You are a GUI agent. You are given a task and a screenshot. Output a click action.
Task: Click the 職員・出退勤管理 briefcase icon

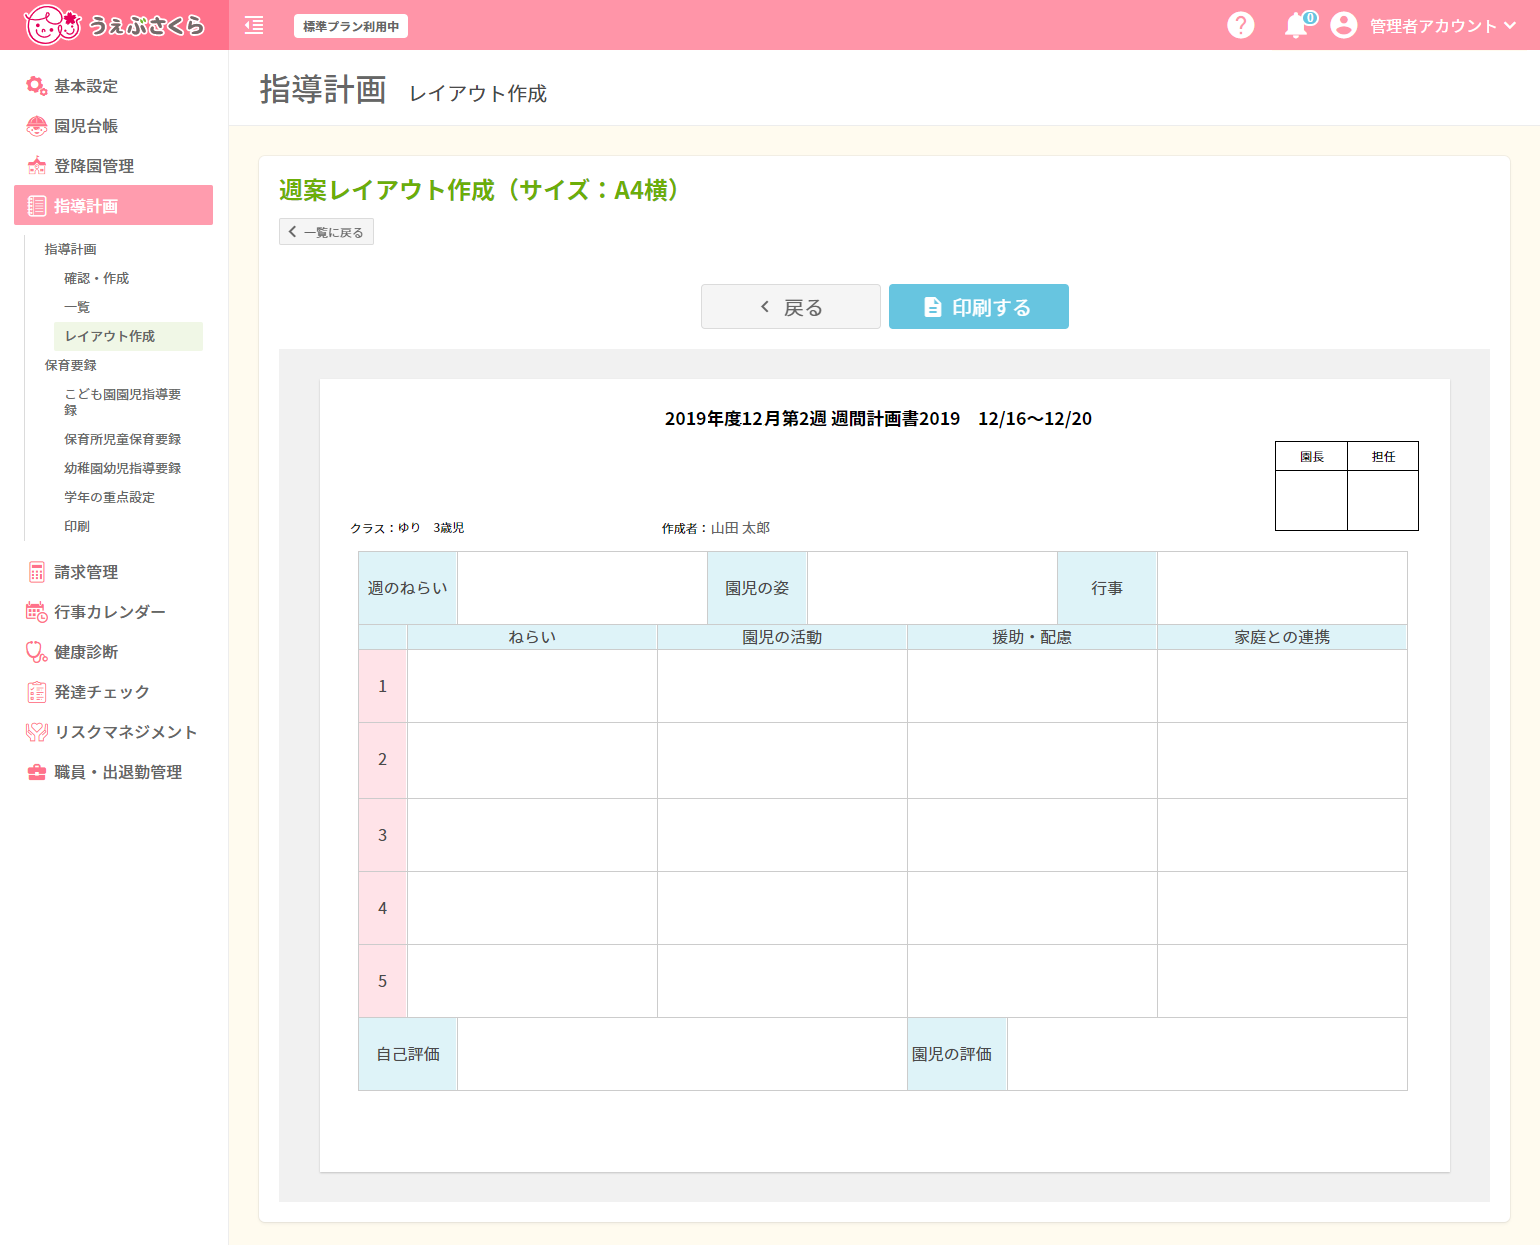[37, 772]
